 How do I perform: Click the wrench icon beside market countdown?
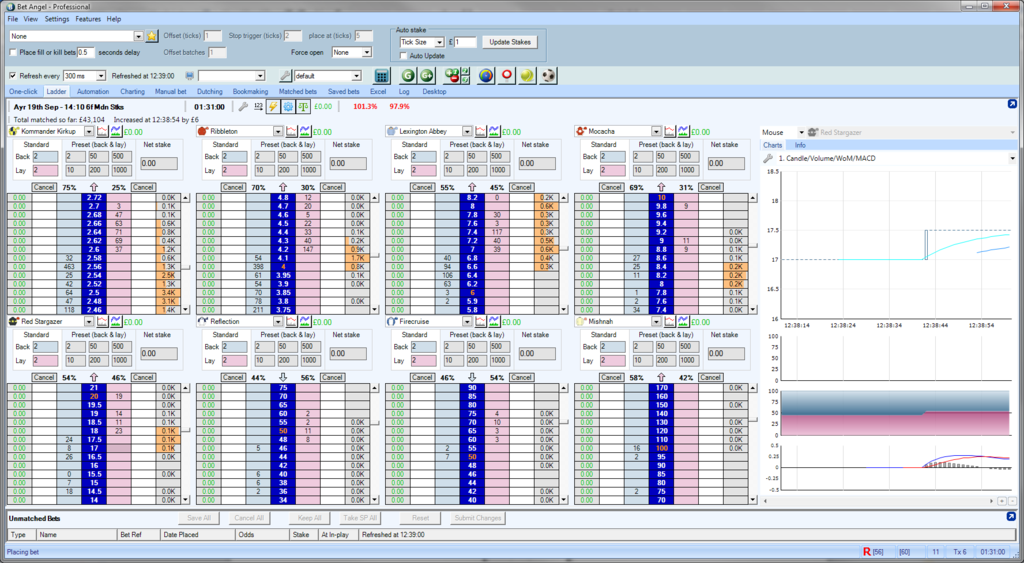click(242, 106)
